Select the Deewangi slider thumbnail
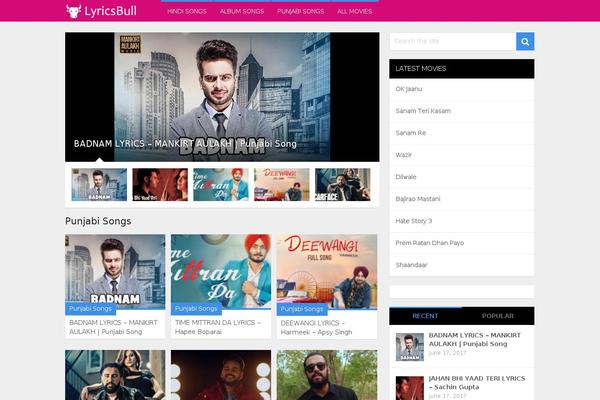600x400 pixels. point(282,184)
